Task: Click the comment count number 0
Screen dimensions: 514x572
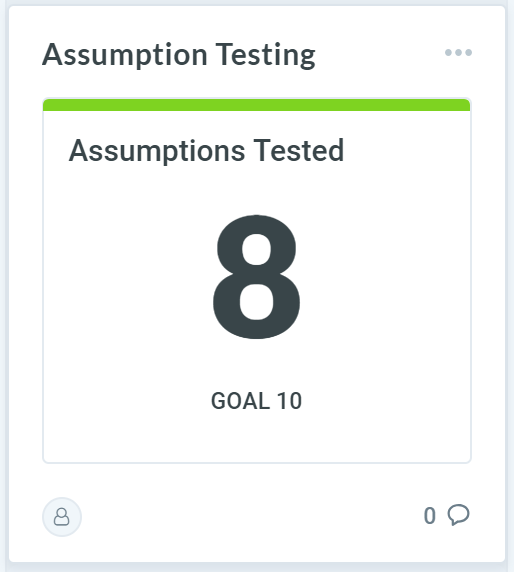Action: 429,516
